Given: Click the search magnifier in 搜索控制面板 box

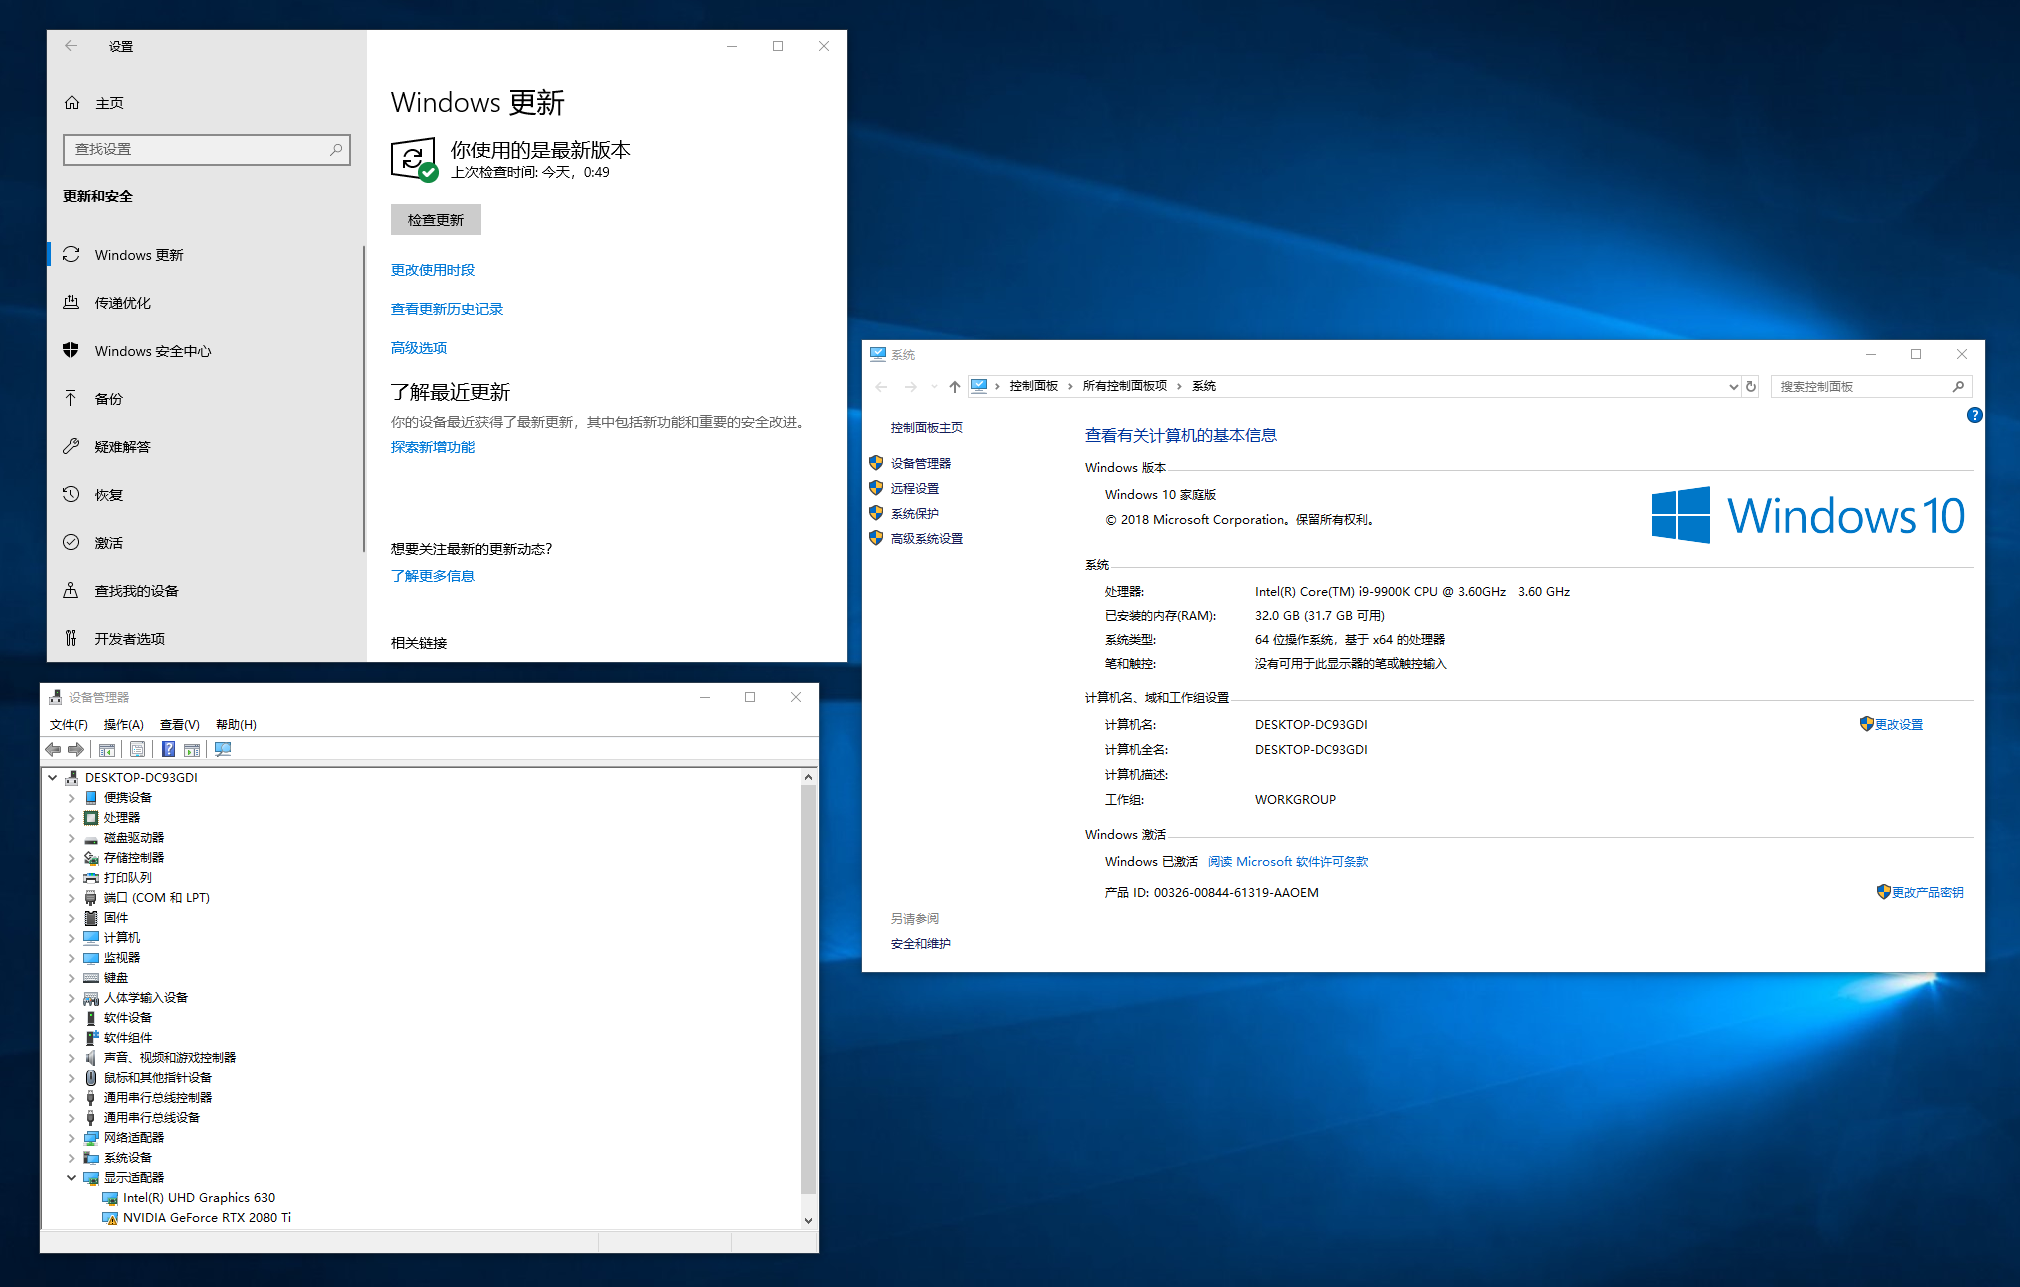Looking at the screenshot, I should (x=1959, y=387).
